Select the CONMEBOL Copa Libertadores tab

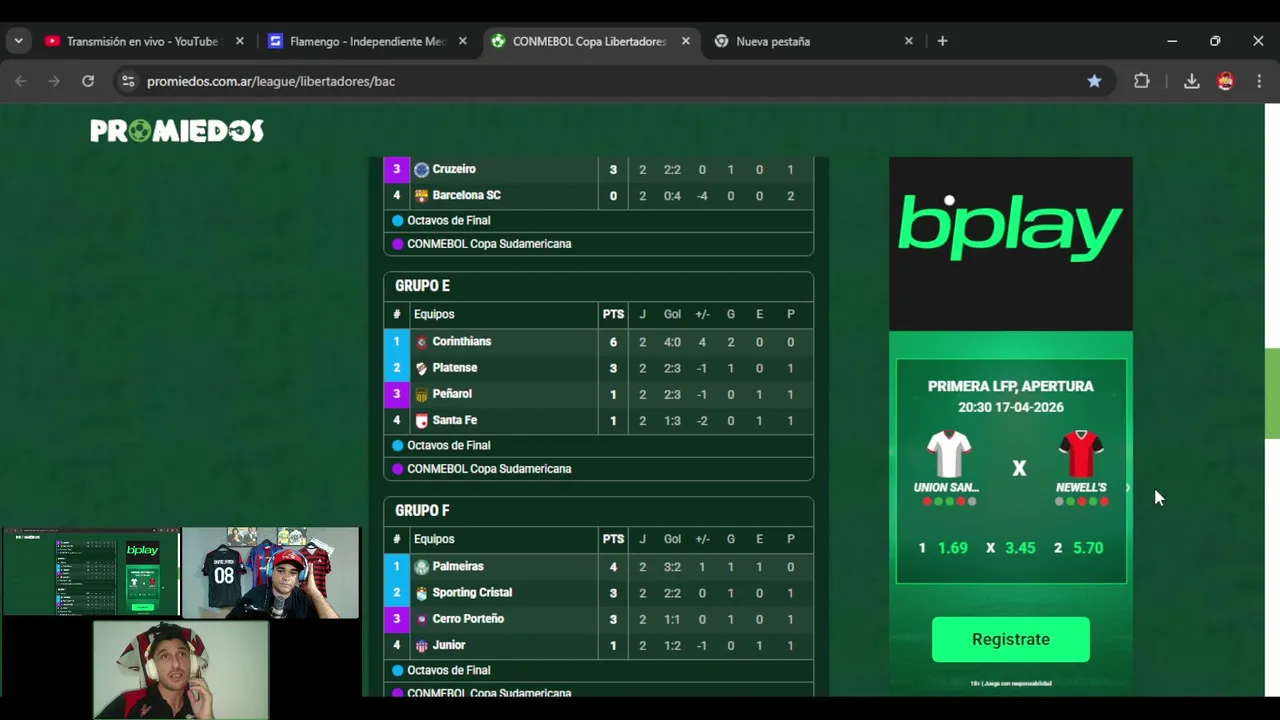[589, 41]
